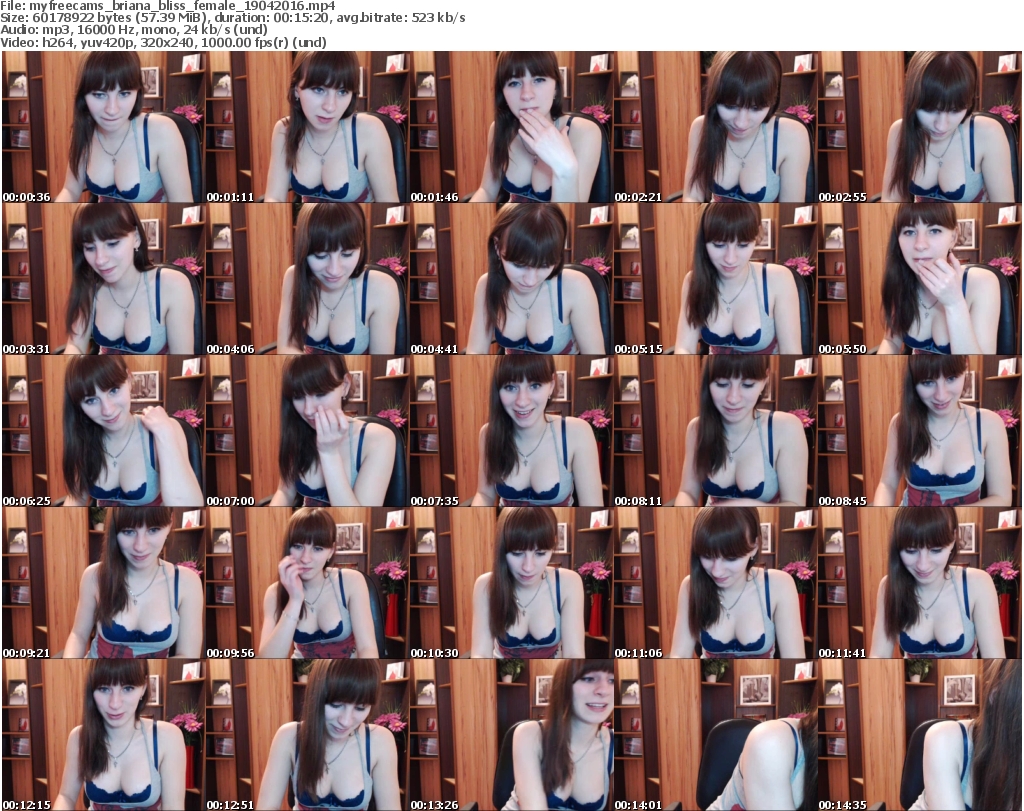Screen dimensions: 1024x811
Task: Select the thumbnail timestamped 00:08:11
Action: tap(715, 431)
